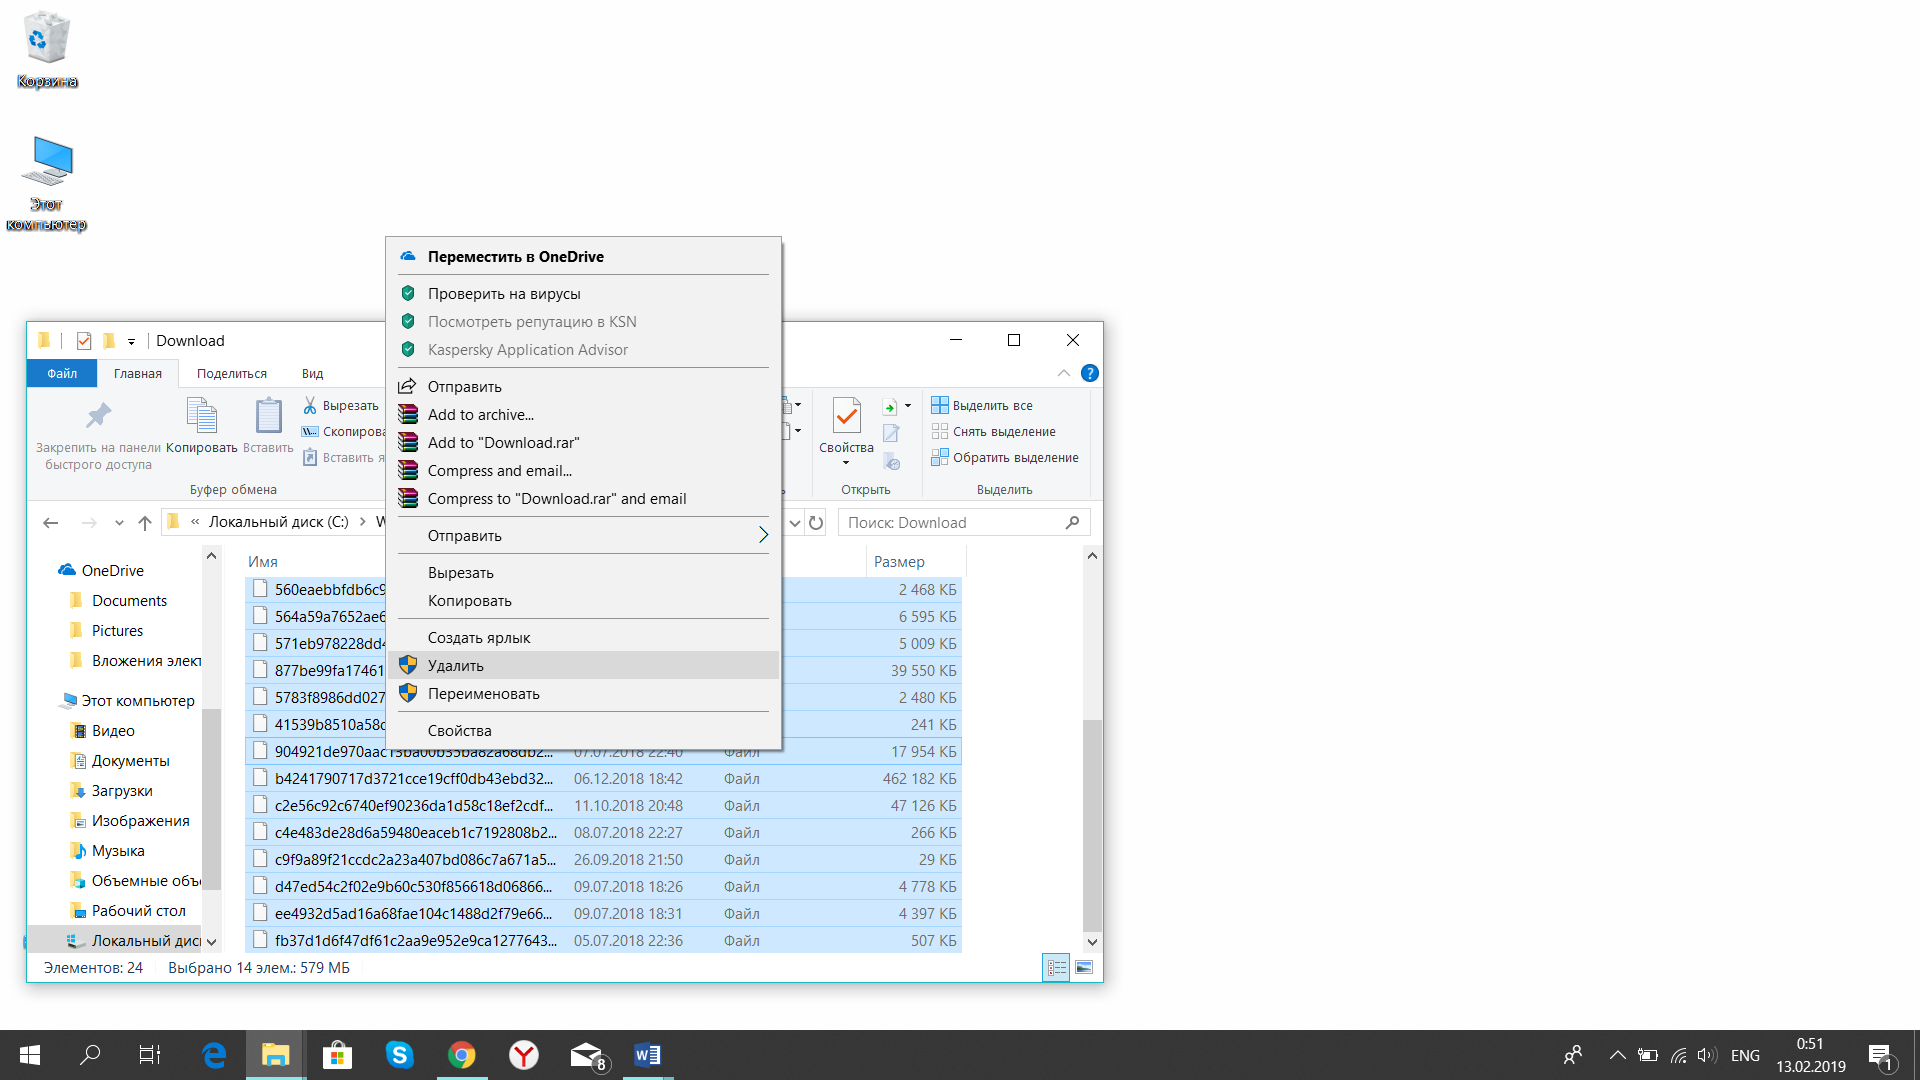Choose Add to archive in context menu
Viewport: 1920px width, 1080px height.
[x=584, y=414]
